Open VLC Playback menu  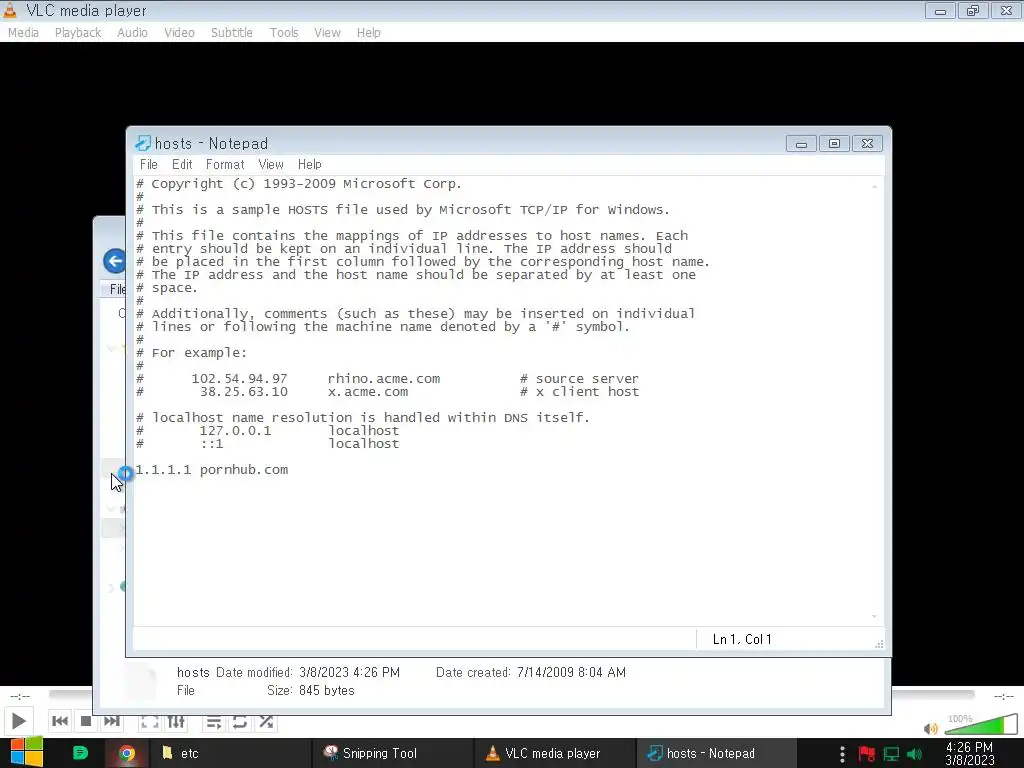[78, 33]
